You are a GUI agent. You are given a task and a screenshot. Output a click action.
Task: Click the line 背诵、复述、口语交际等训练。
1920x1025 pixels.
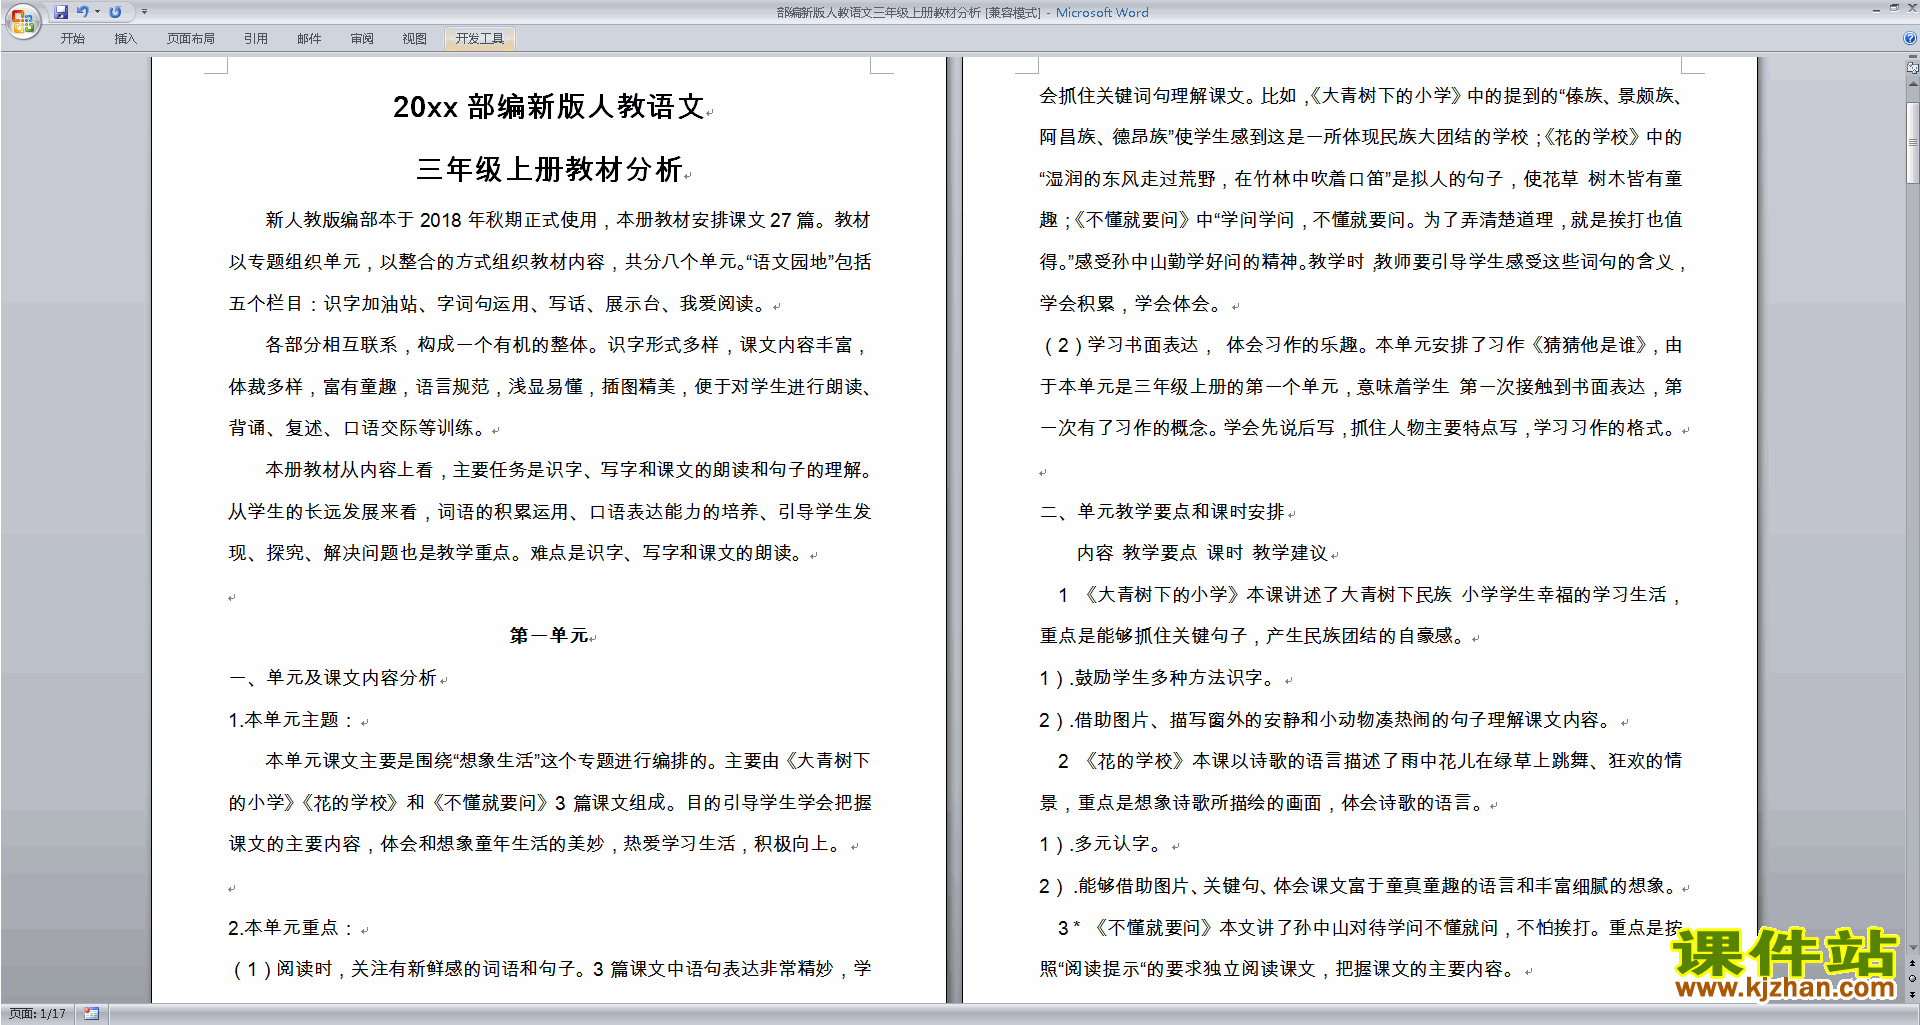pos(359,428)
